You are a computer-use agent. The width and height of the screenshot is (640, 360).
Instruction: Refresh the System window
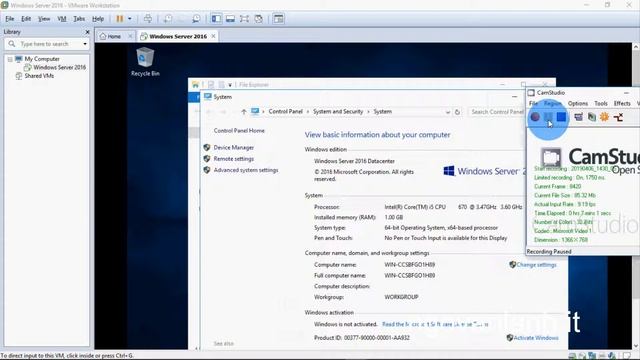pos(458,112)
